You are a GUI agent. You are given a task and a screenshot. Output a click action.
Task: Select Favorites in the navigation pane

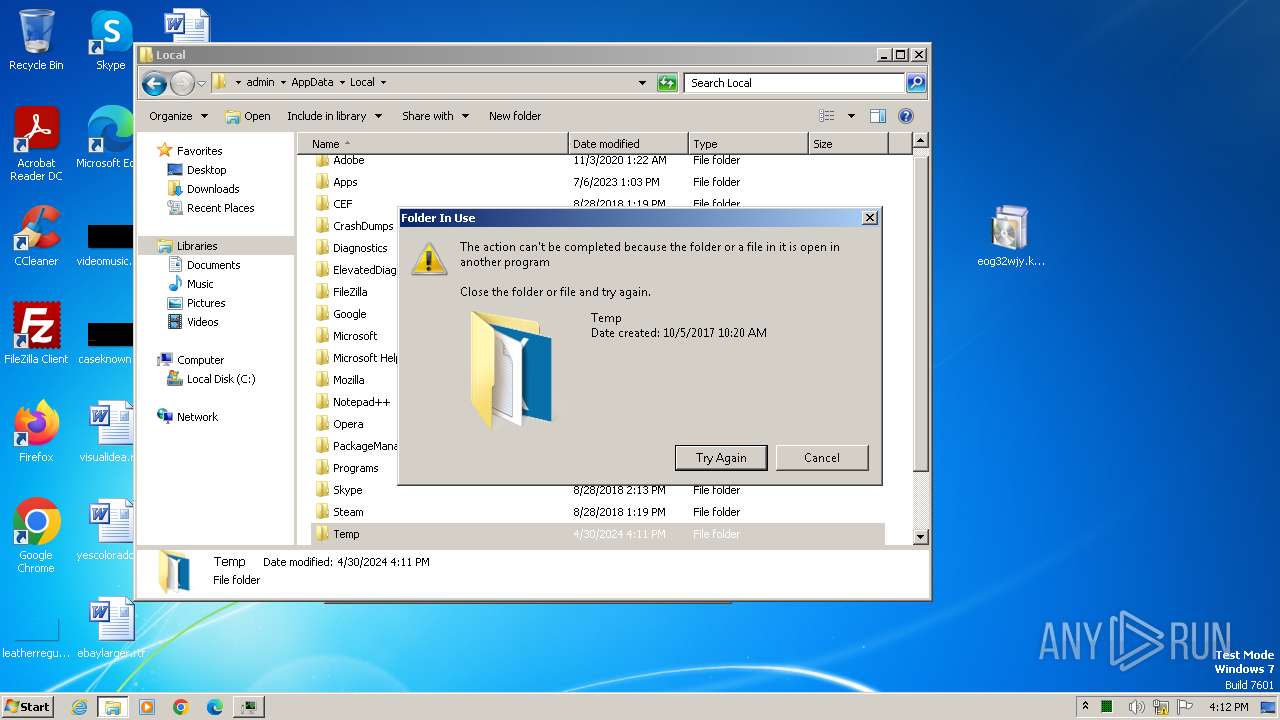tap(199, 151)
